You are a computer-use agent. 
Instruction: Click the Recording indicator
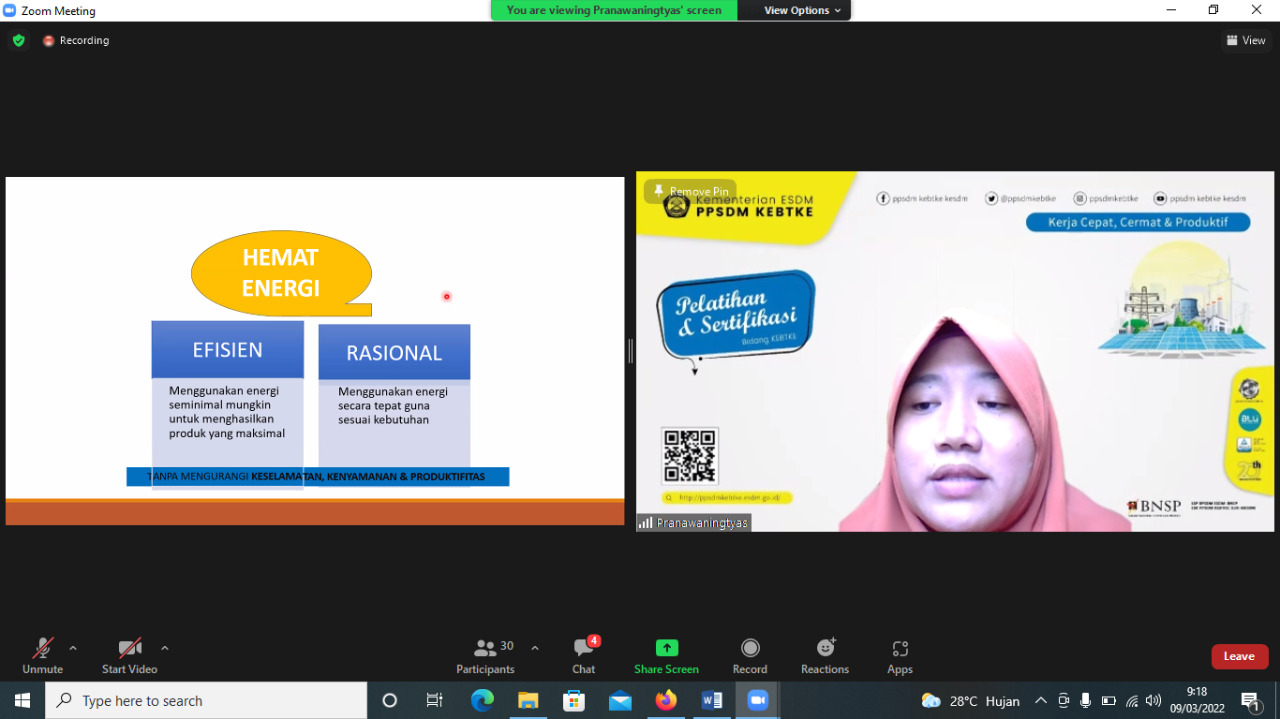(x=76, y=40)
